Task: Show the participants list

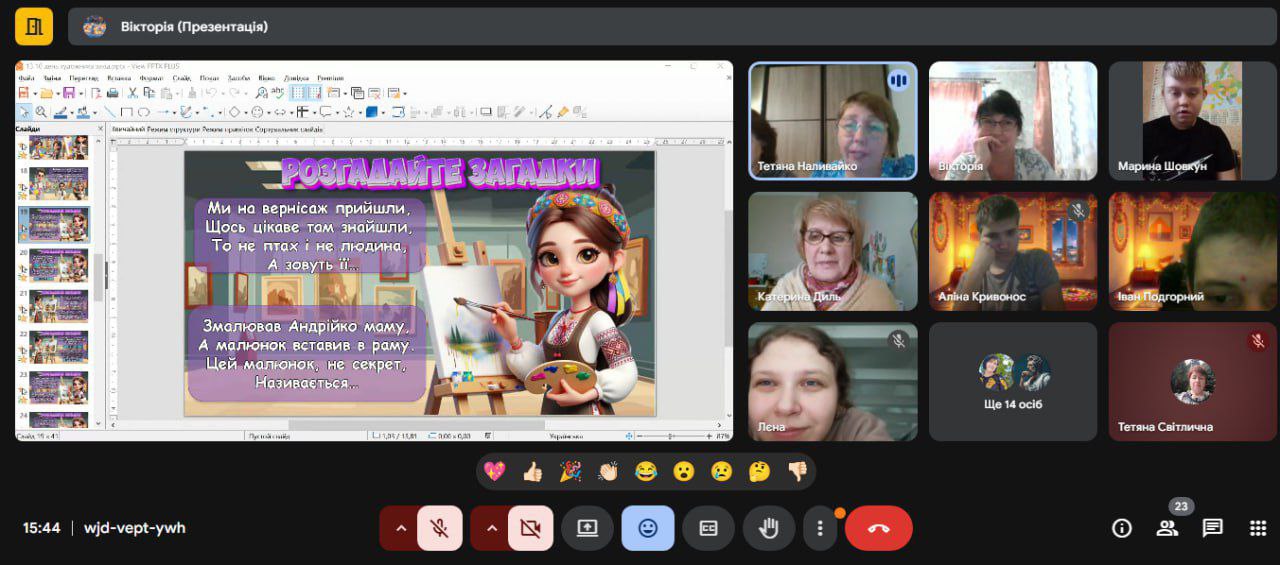Action: click(1167, 528)
